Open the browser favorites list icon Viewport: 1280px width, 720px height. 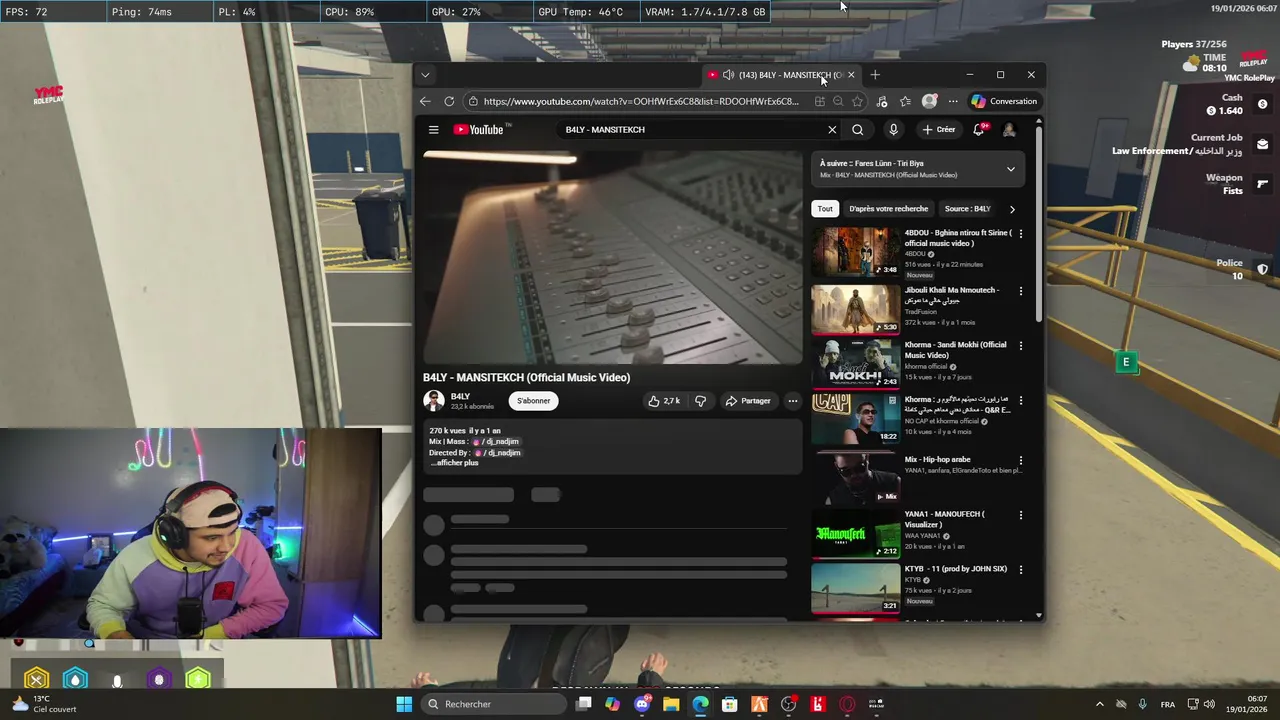(x=905, y=101)
